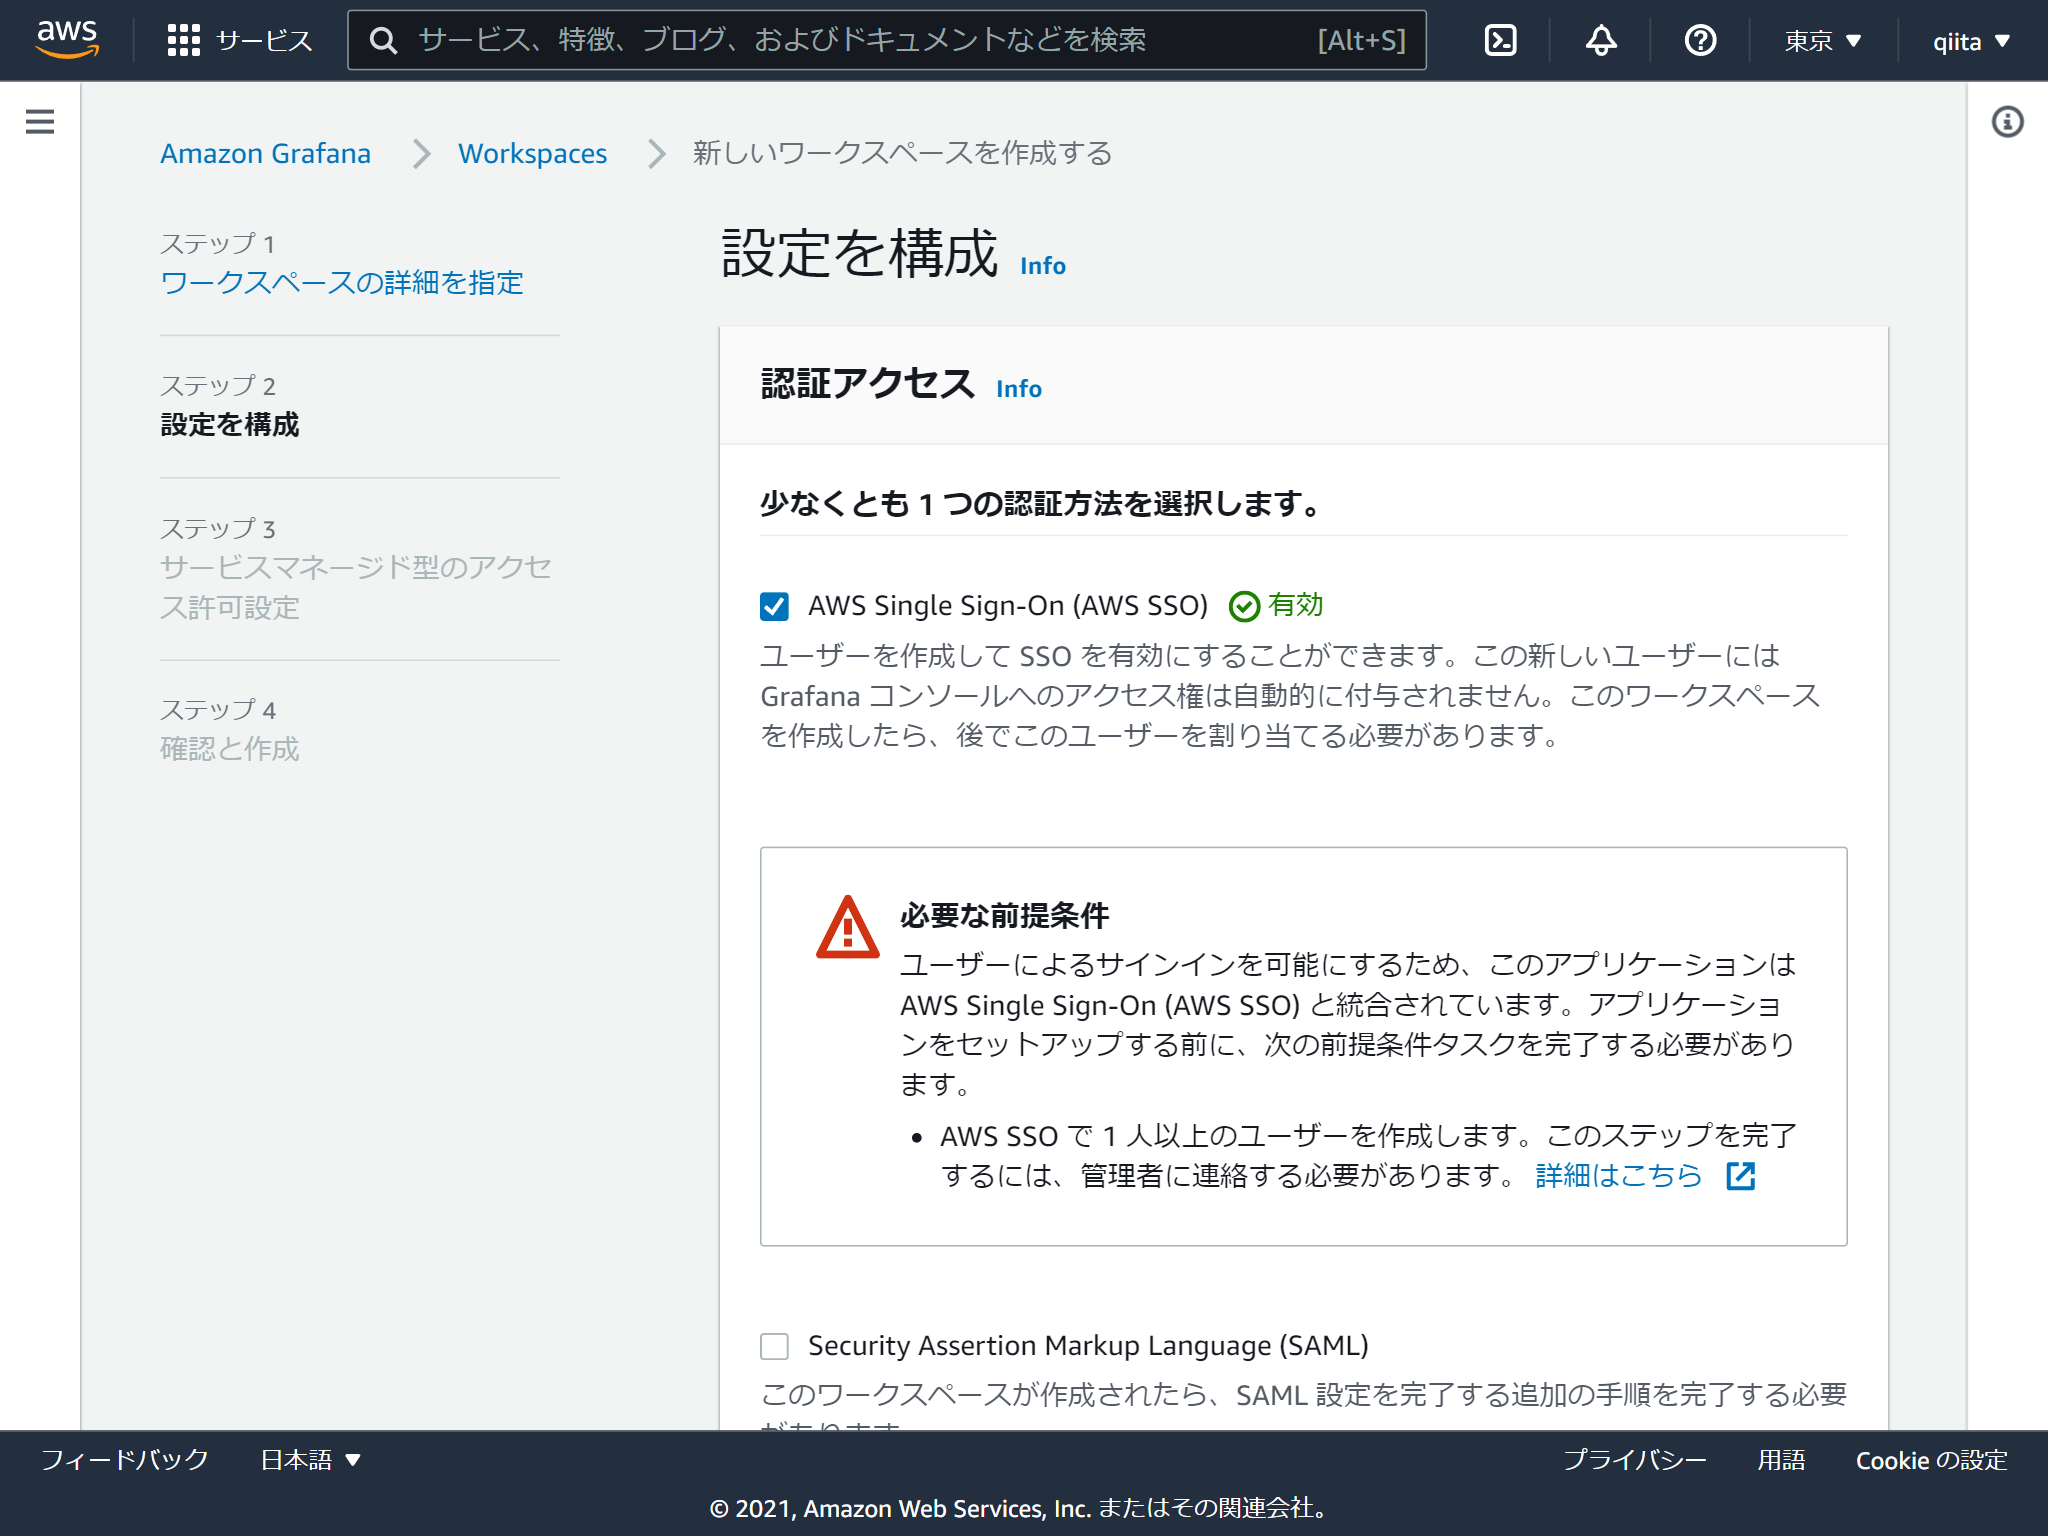Expand the qiita account dropdown
Screen dimensions: 2048x1536
click(1970, 41)
